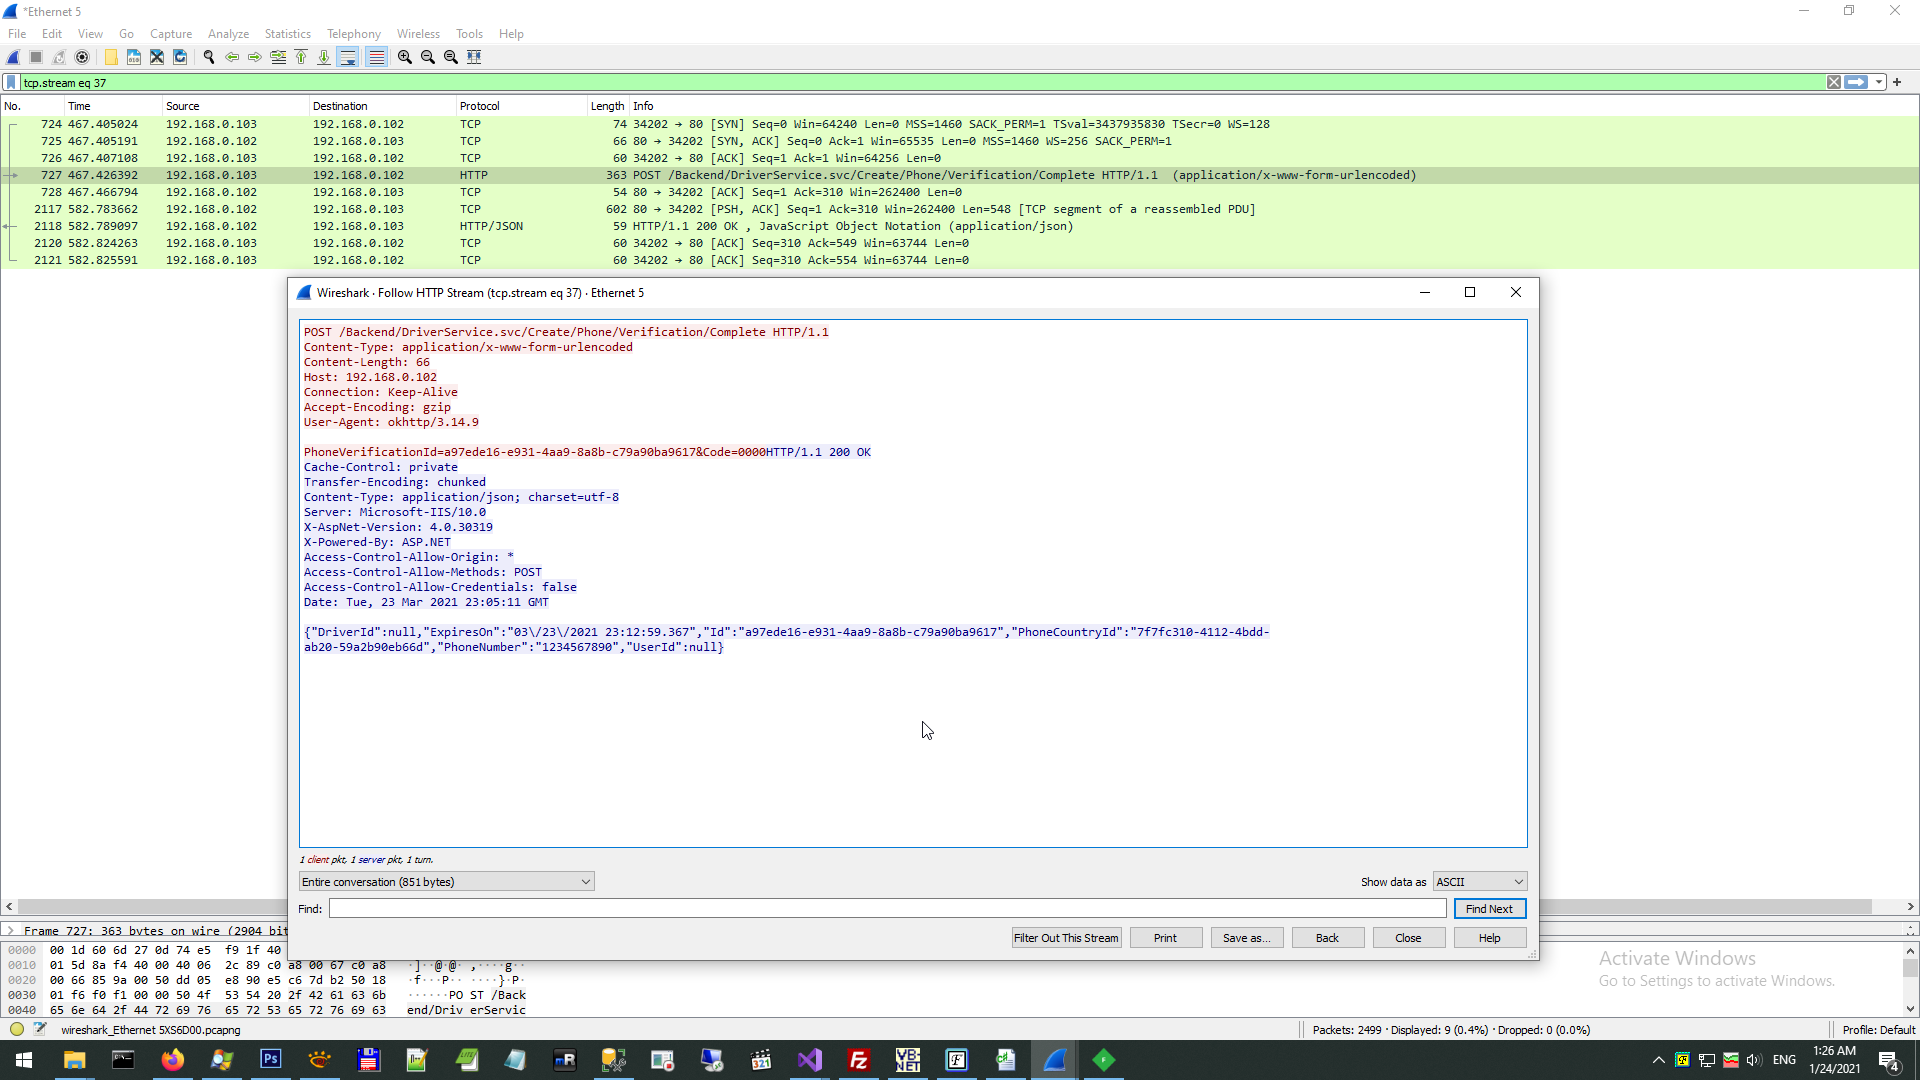The height and width of the screenshot is (1080, 1920).
Task: Click in the Find text field
Action: point(887,909)
